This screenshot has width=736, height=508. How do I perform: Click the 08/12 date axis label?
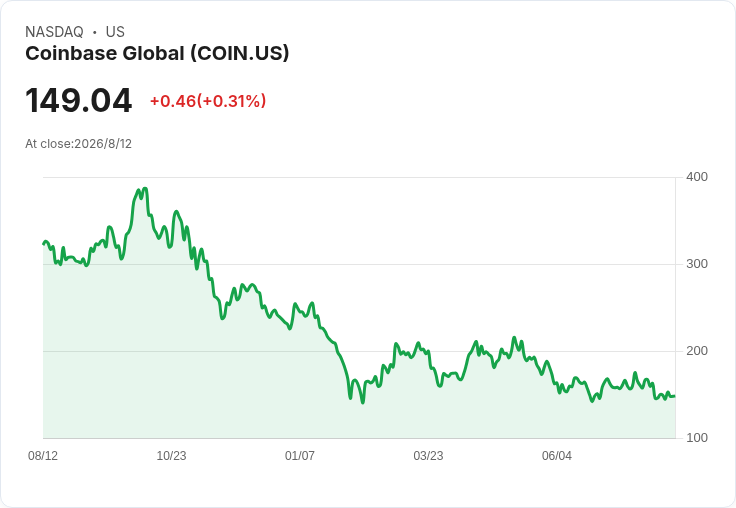pos(43,456)
